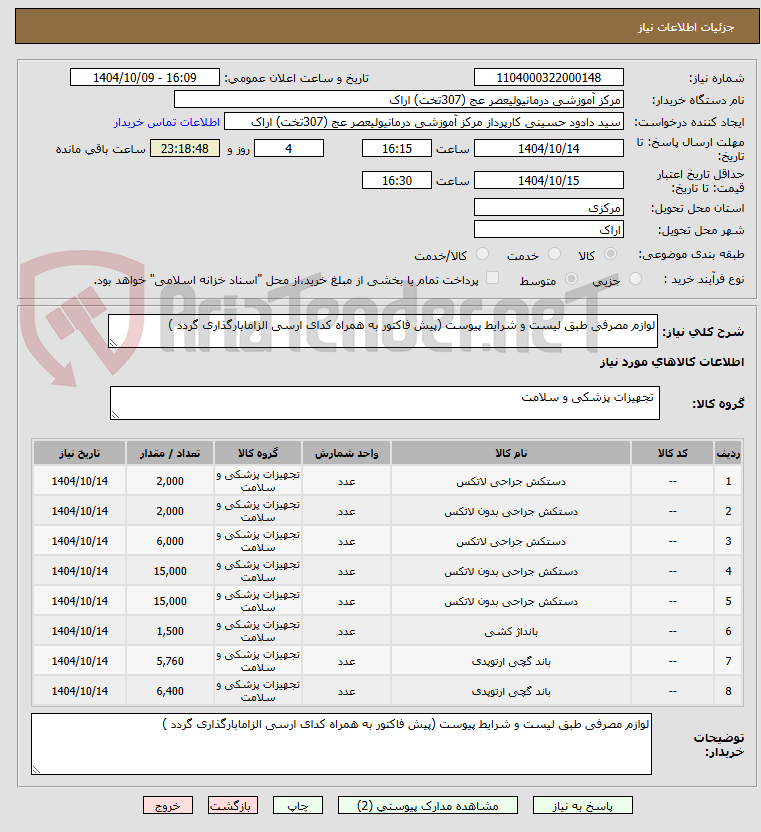Click quantity 6,400 in row 8
761x832 pixels.
click(x=170, y=691)
